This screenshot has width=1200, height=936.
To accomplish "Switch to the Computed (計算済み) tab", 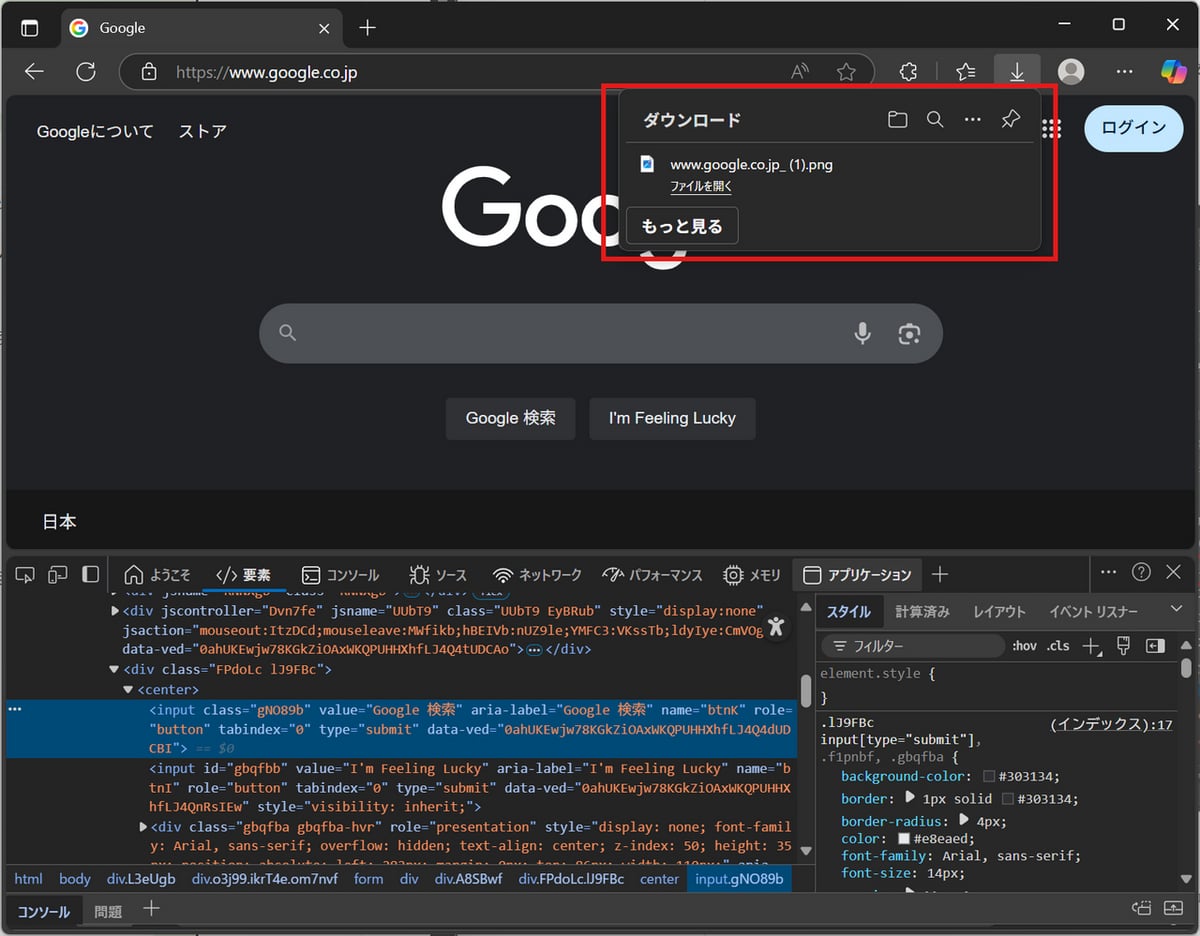I will 922,611.
